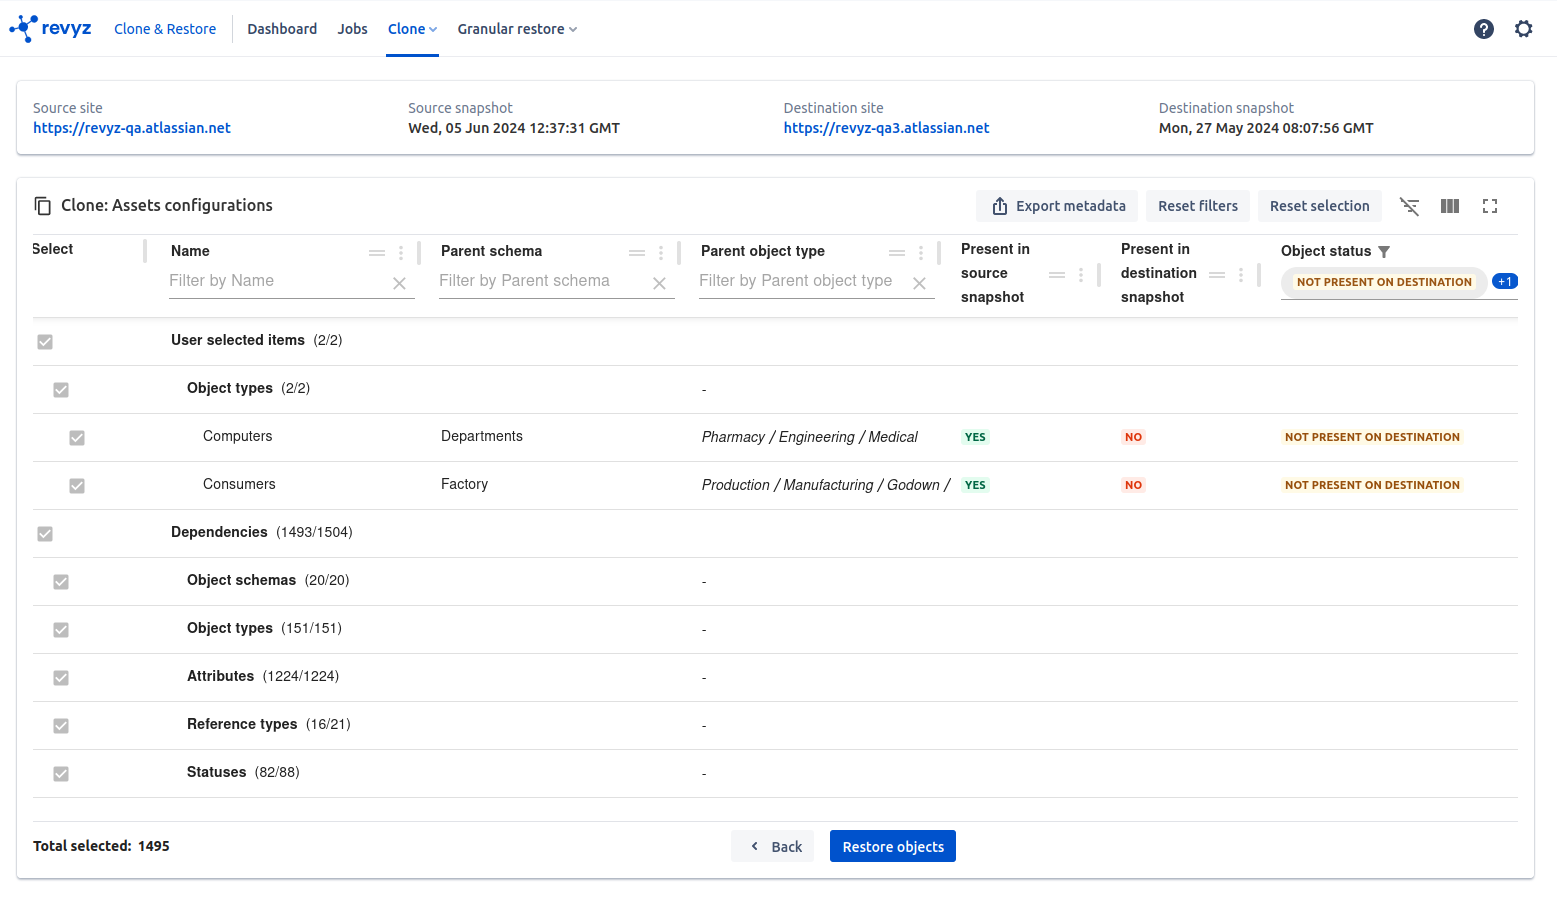Viewport: 1557px width, 898px height.
Task: Toggle the Dependencies checkbox
Action: [45, 534]
